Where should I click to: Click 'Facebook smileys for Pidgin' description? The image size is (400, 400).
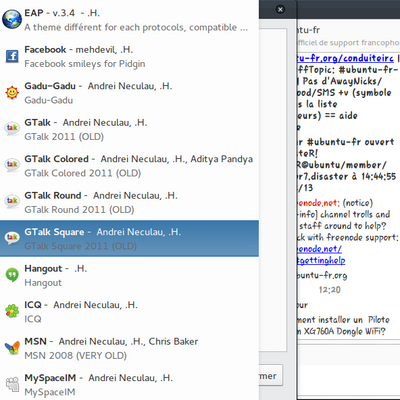click(85, 64)
